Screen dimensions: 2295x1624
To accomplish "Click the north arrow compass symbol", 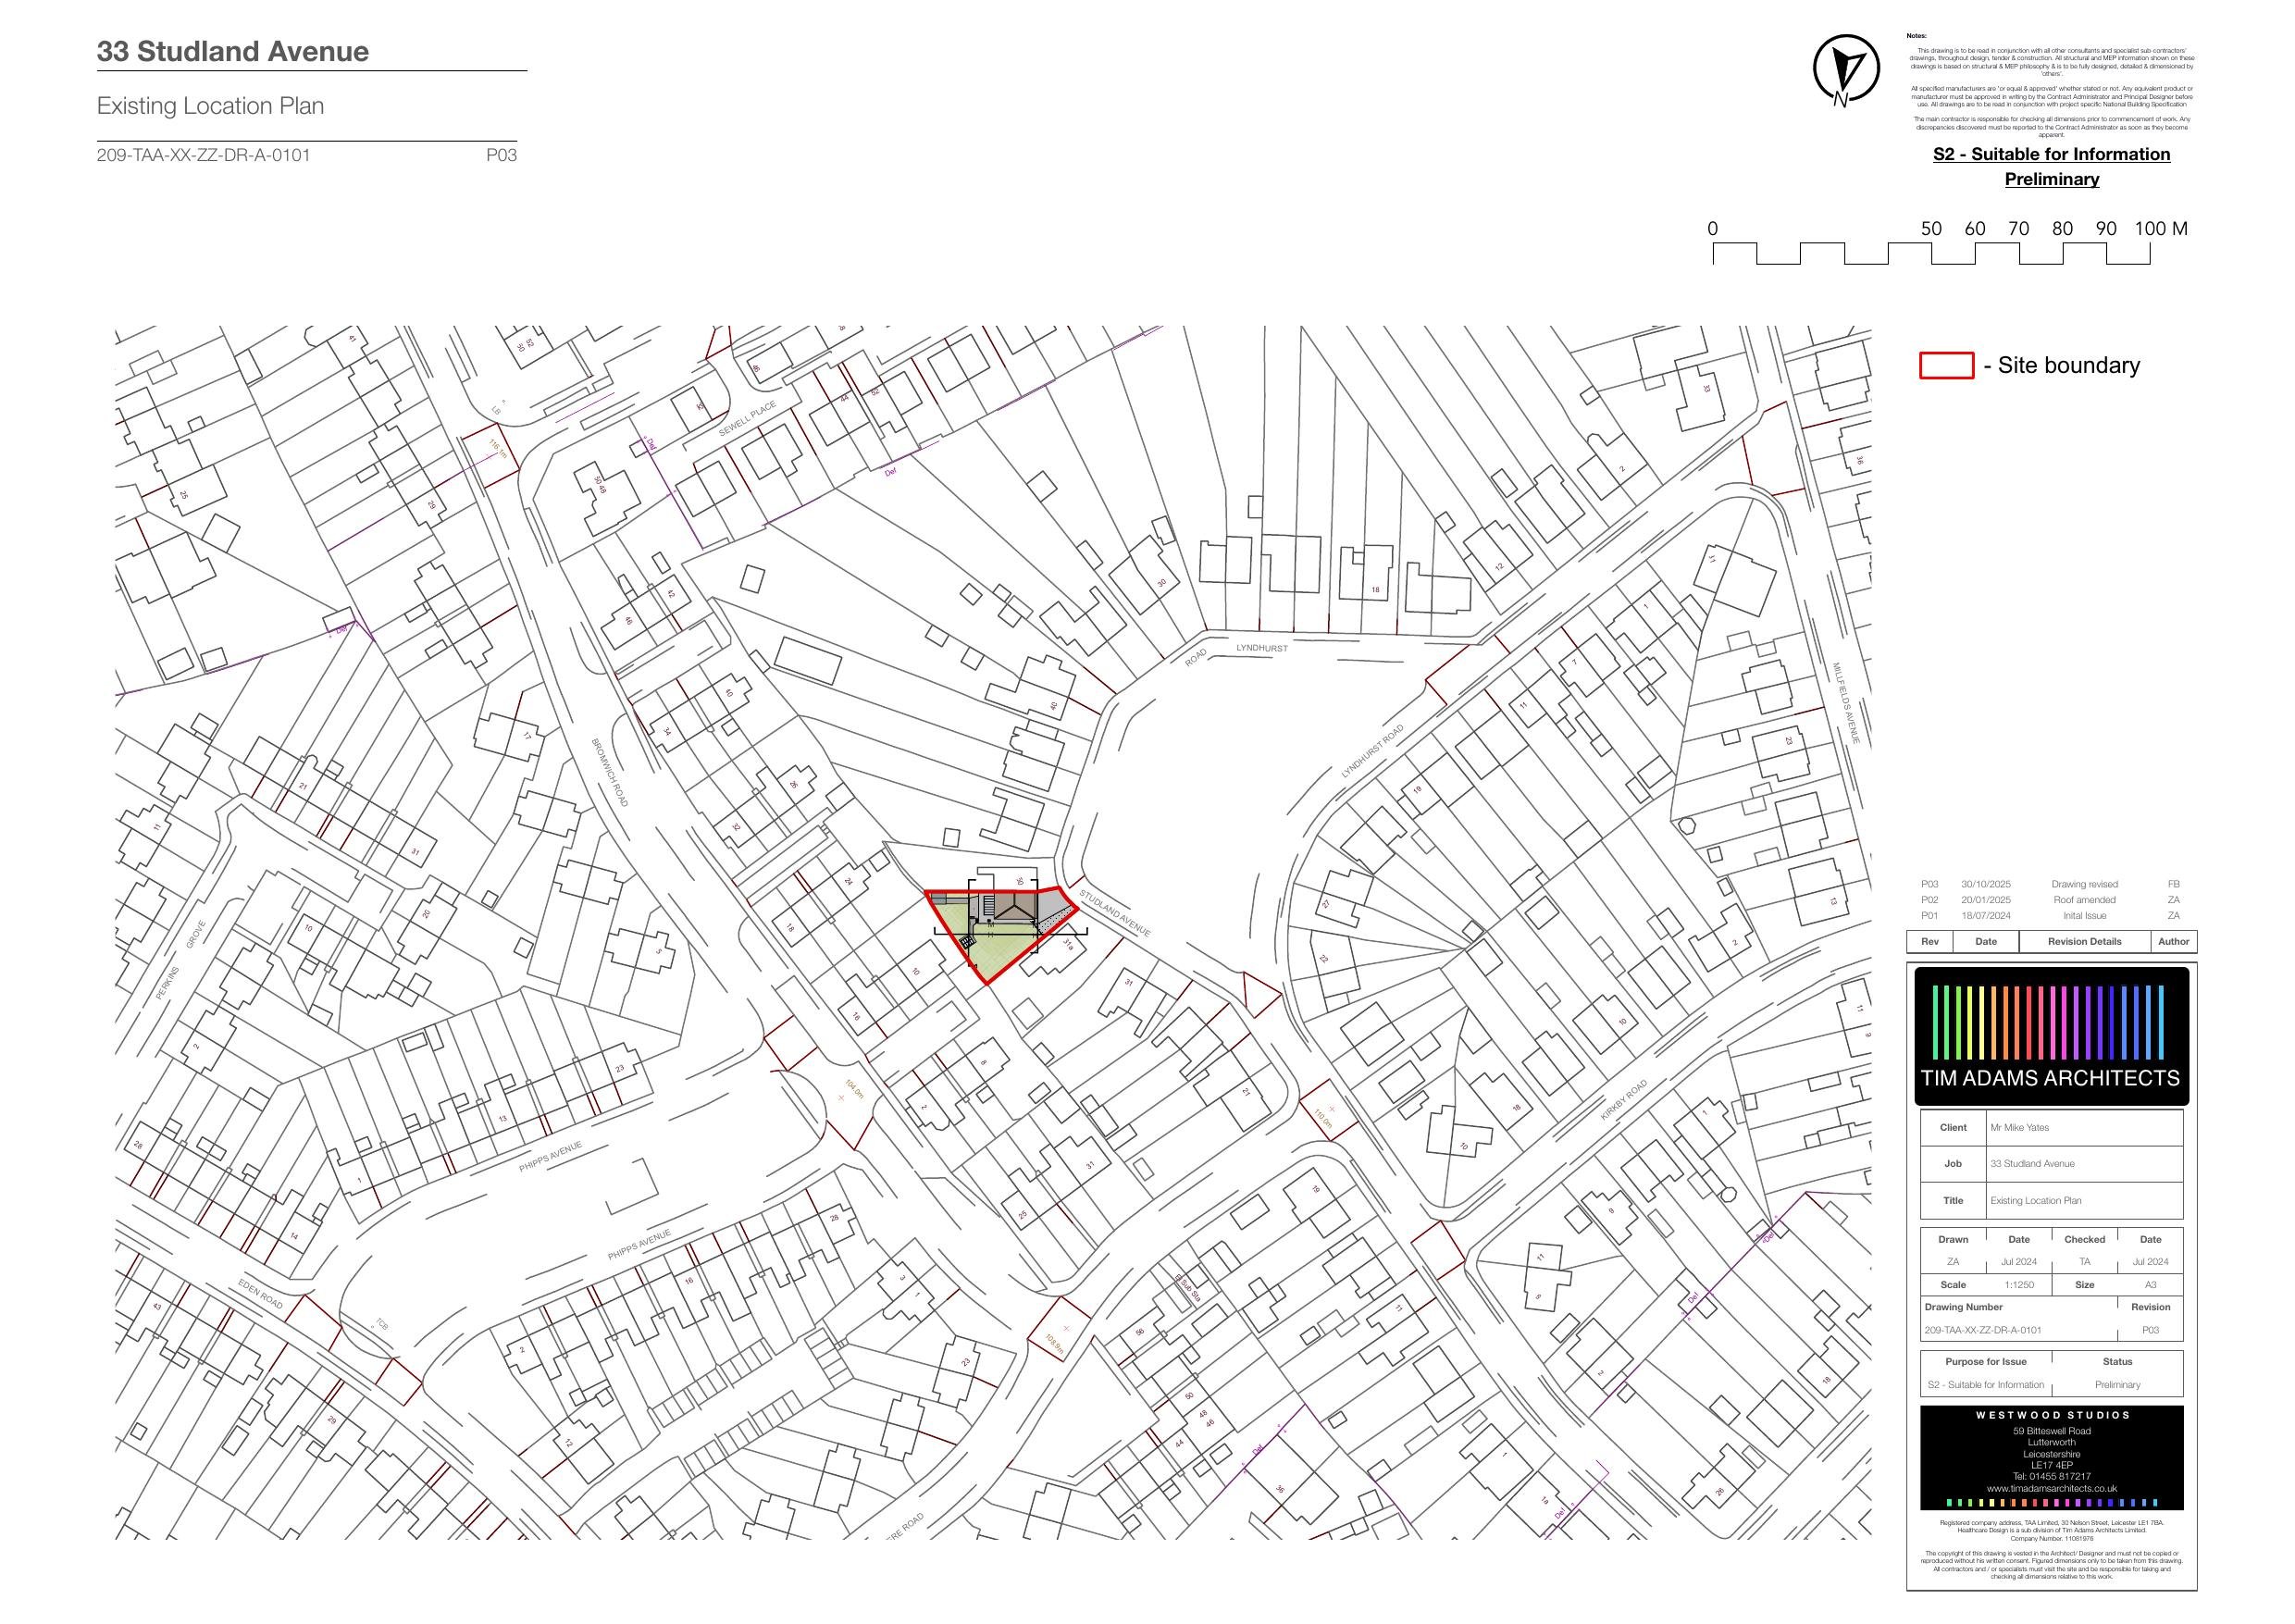I will pos(1846,68).
